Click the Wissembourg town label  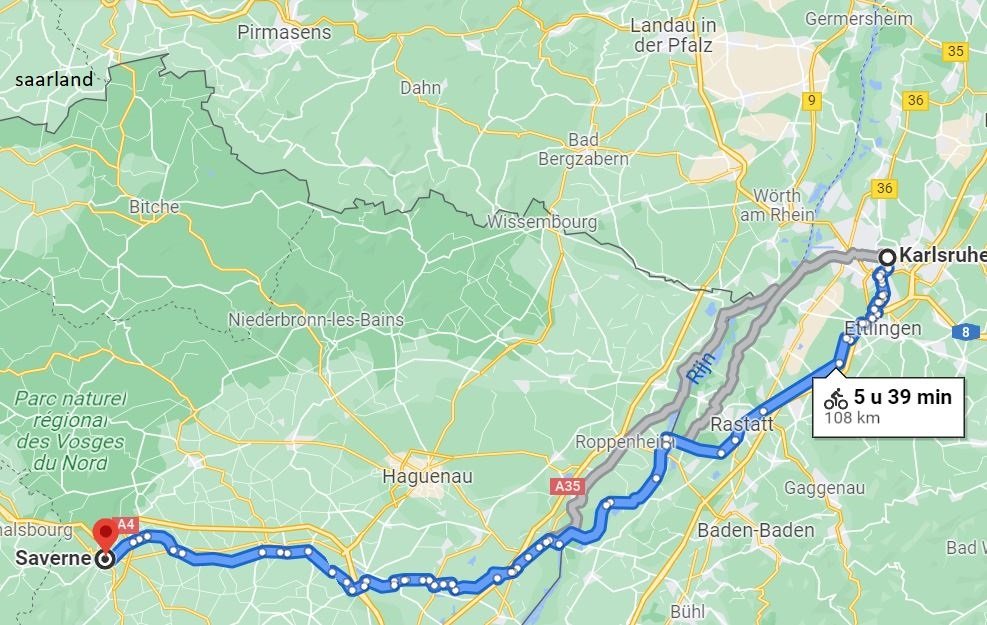542,222
